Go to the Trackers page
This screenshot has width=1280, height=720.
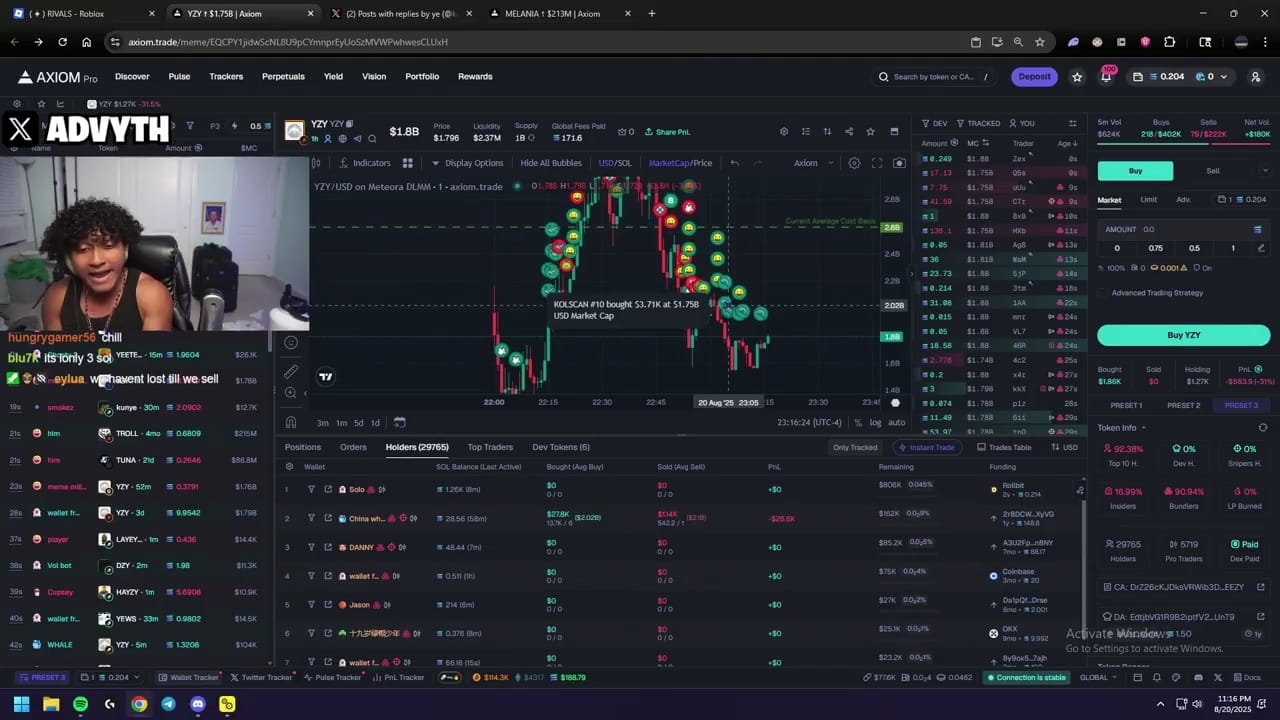pyautogui.click(x=226, y=77)
